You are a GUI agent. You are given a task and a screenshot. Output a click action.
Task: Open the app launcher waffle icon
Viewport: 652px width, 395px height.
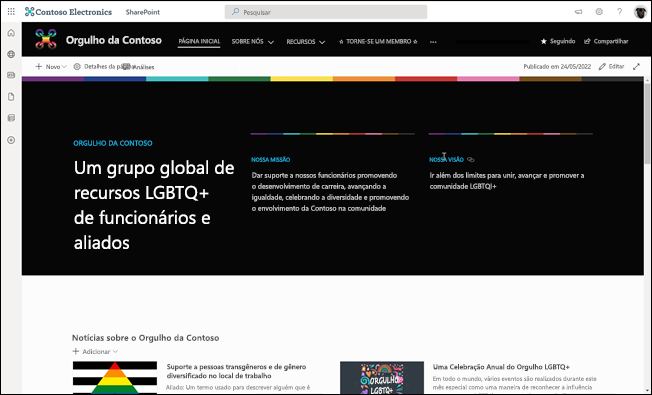pos(11,12)
